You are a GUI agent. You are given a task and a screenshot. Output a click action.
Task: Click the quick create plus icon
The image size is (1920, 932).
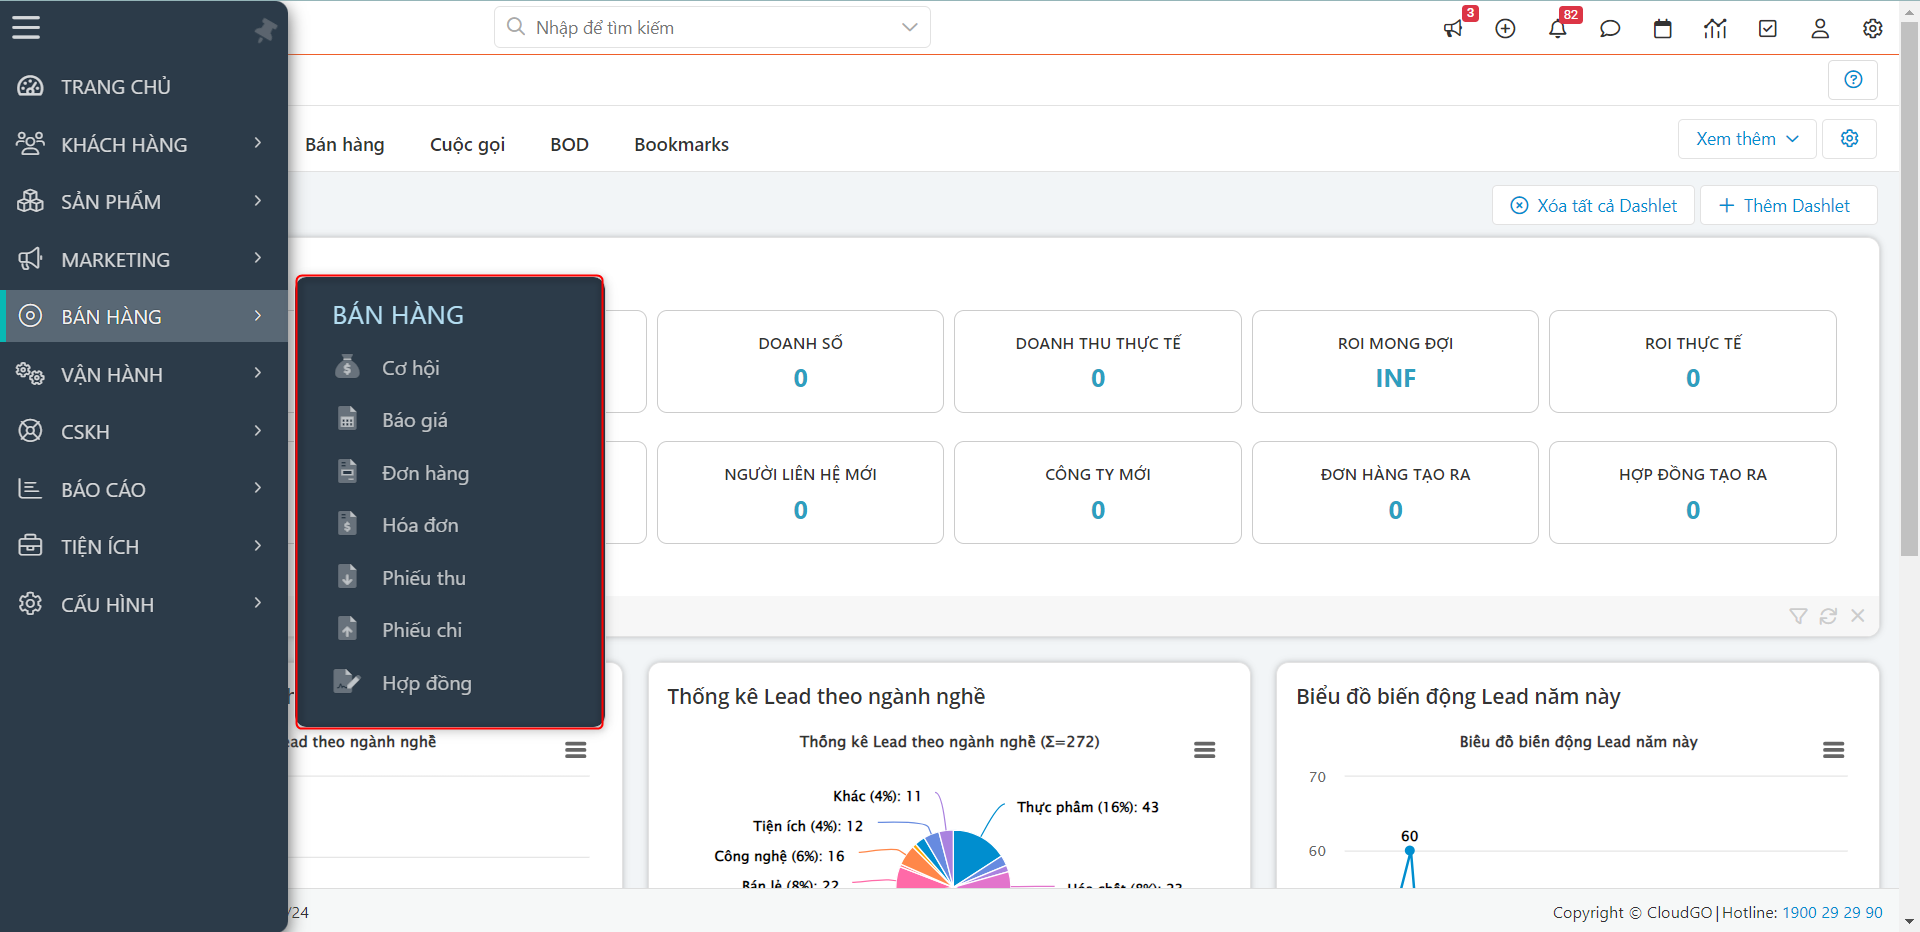[x=1505, y=29]
